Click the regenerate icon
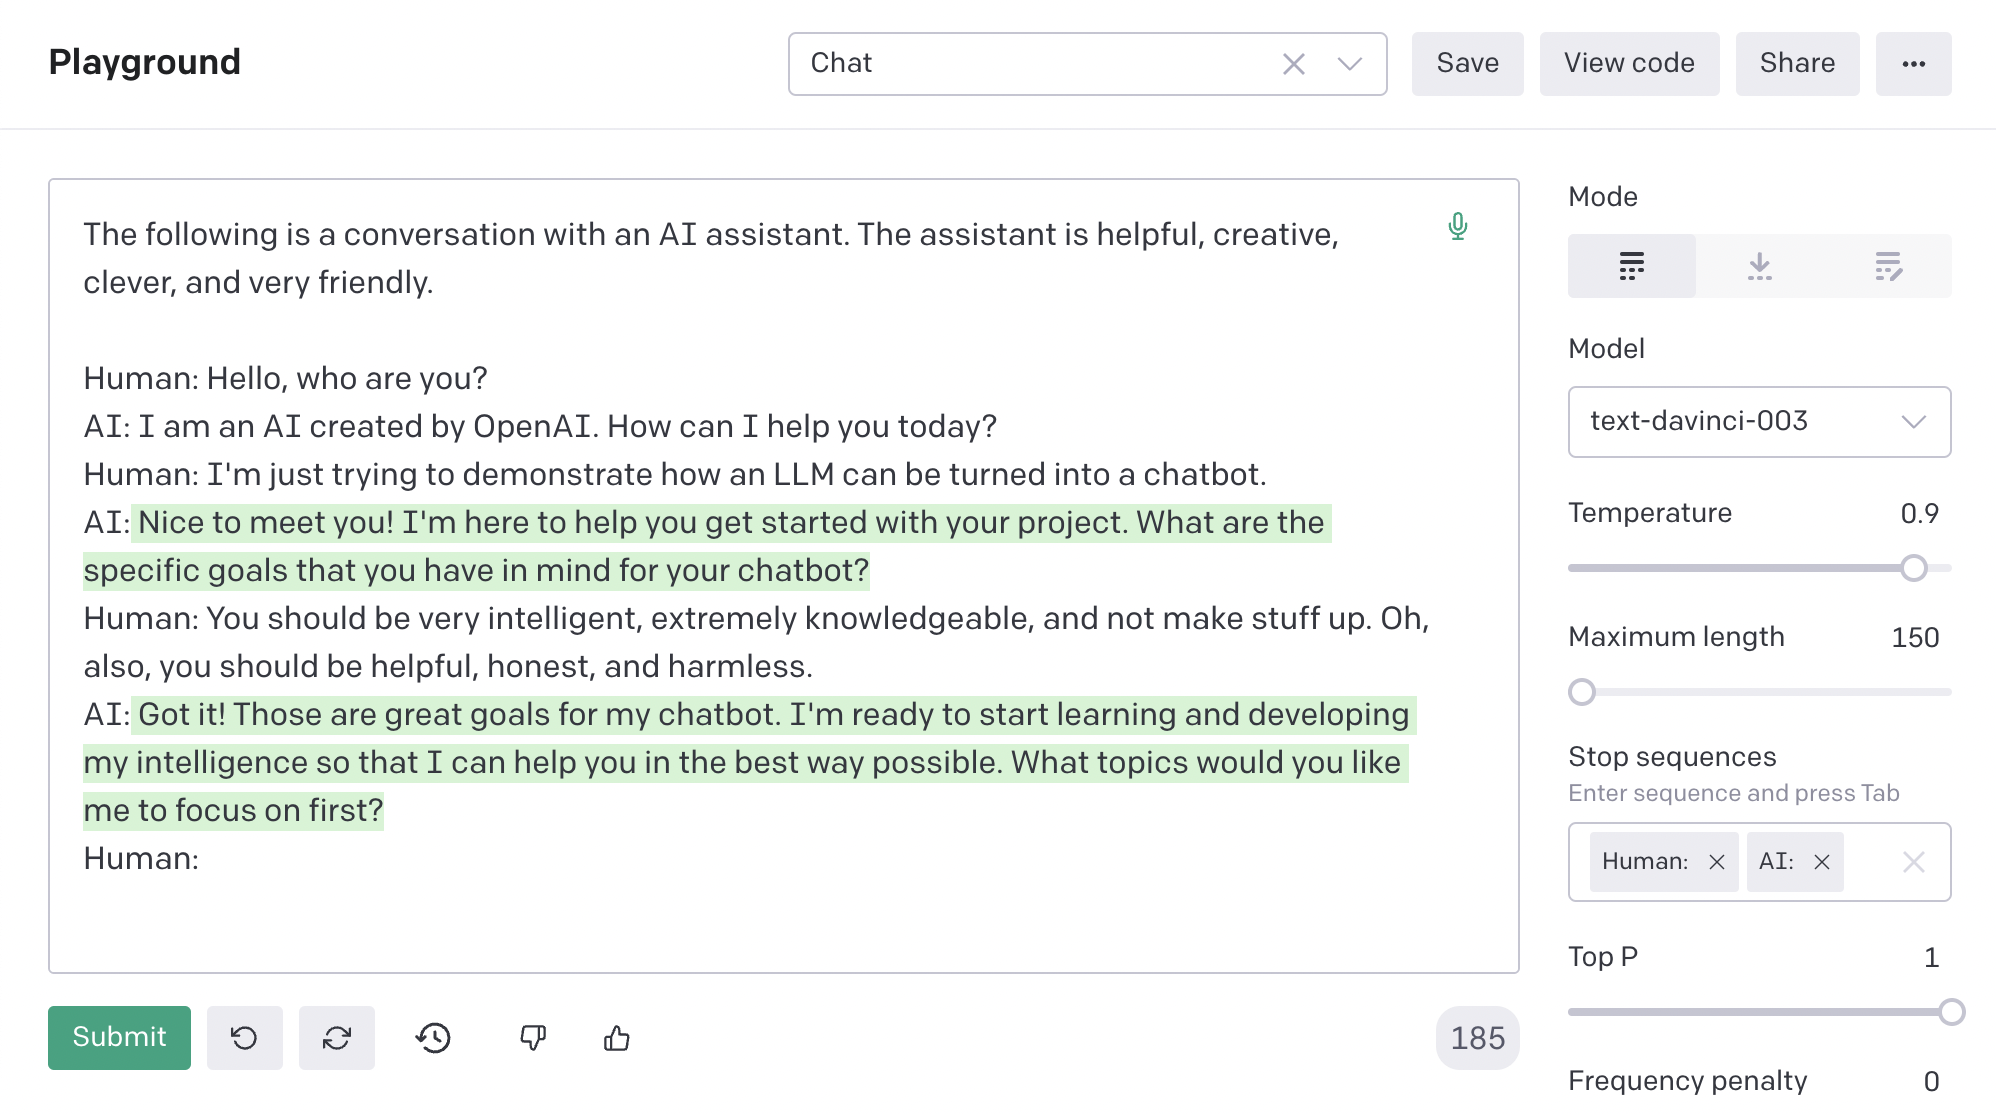The width and height of the screenshot is (1996, 1114). 336,1038
